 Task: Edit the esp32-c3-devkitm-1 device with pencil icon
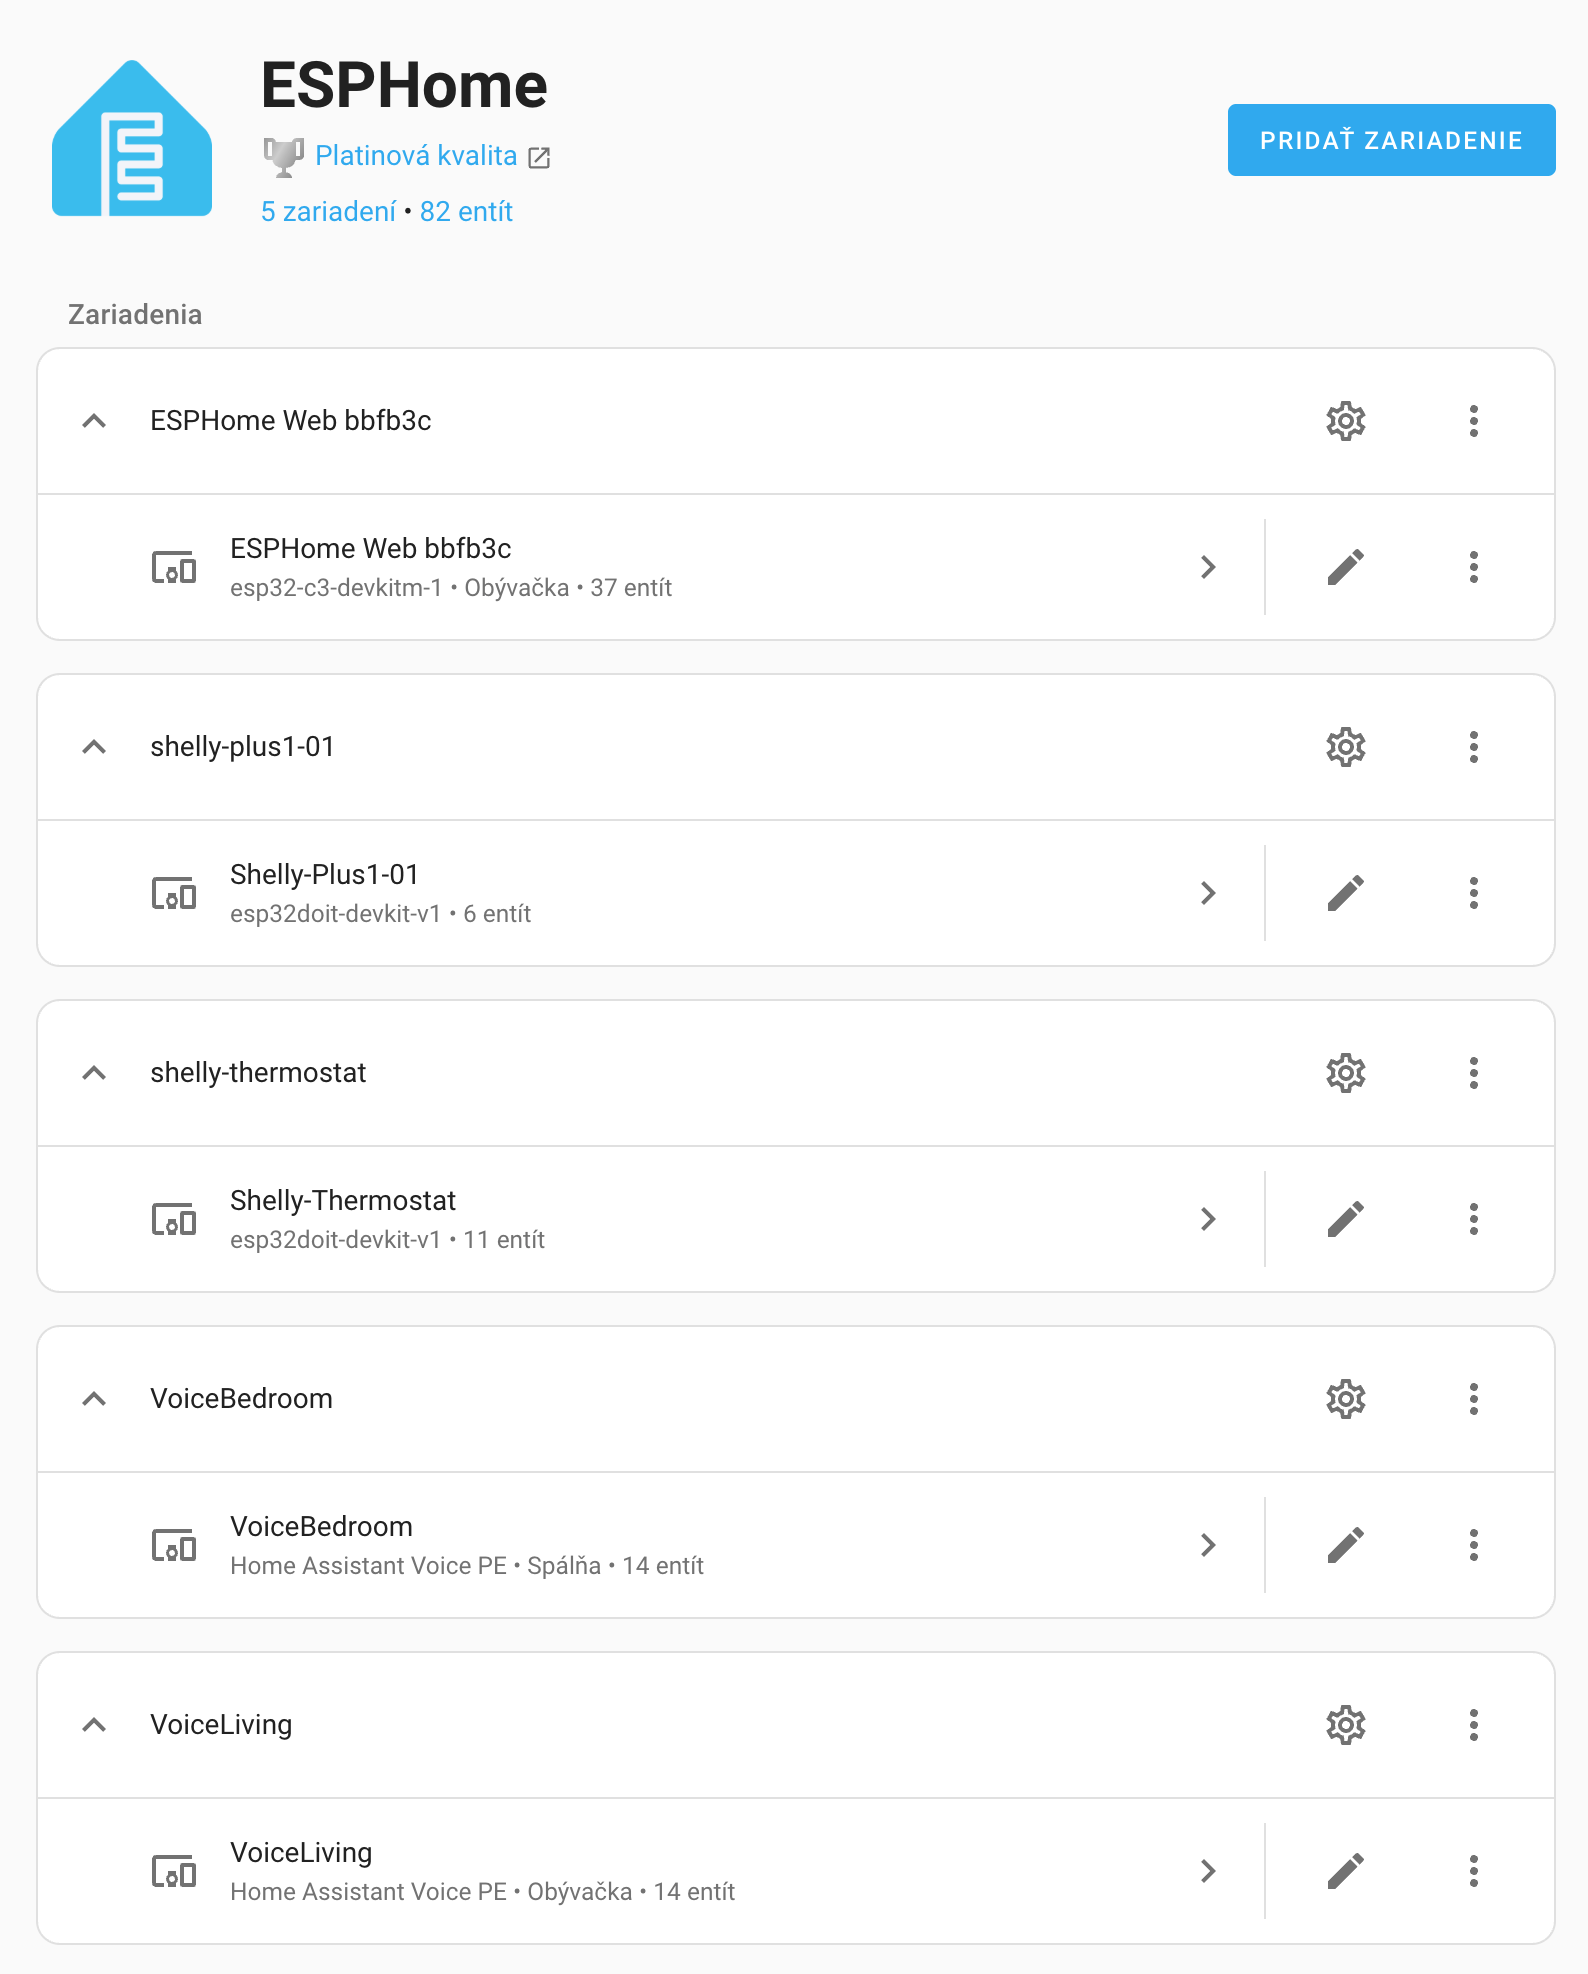1346,567
